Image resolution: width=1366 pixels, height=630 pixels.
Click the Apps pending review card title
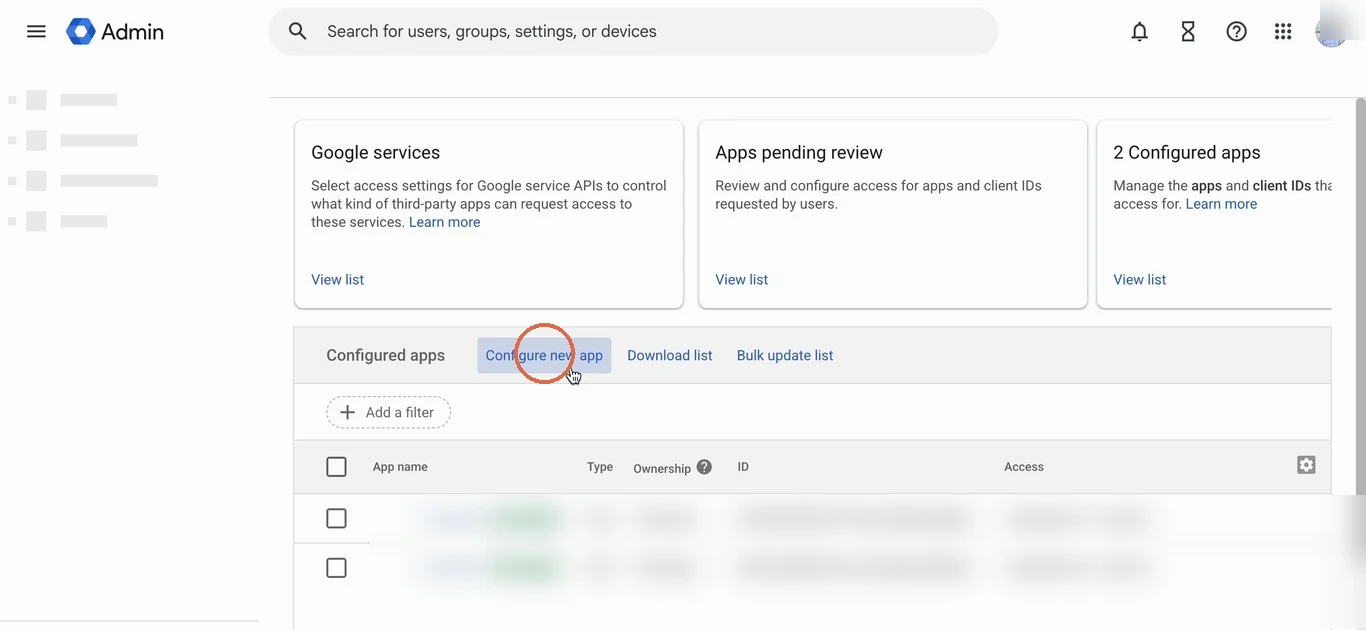(x=799, y=152)
